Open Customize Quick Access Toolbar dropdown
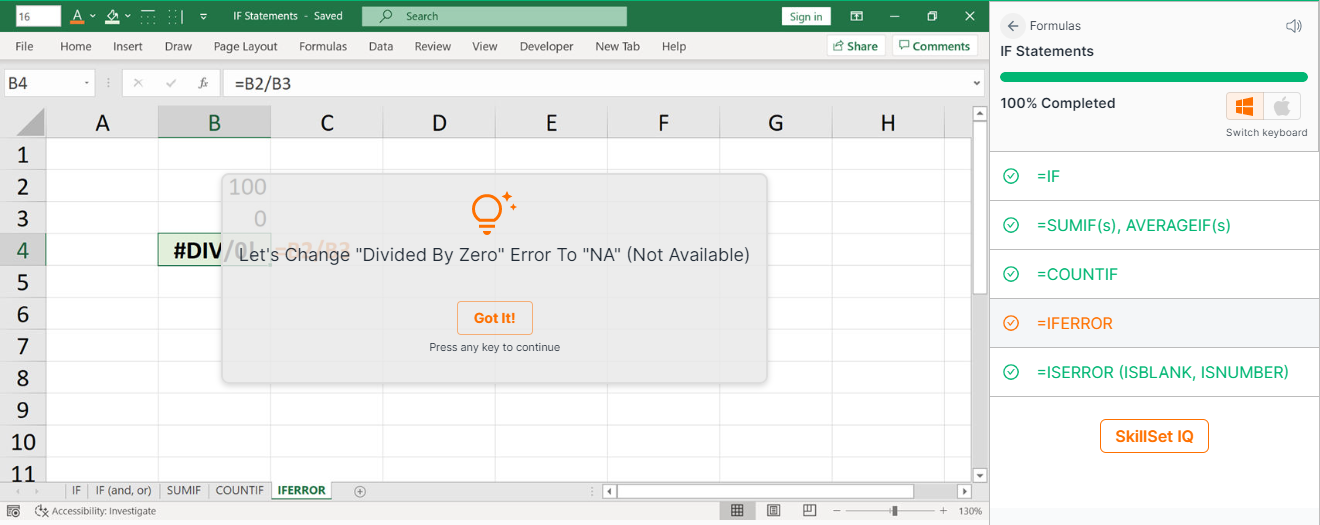The height and width of the screenshot is (525, 1320). click(x=203, y=17)
